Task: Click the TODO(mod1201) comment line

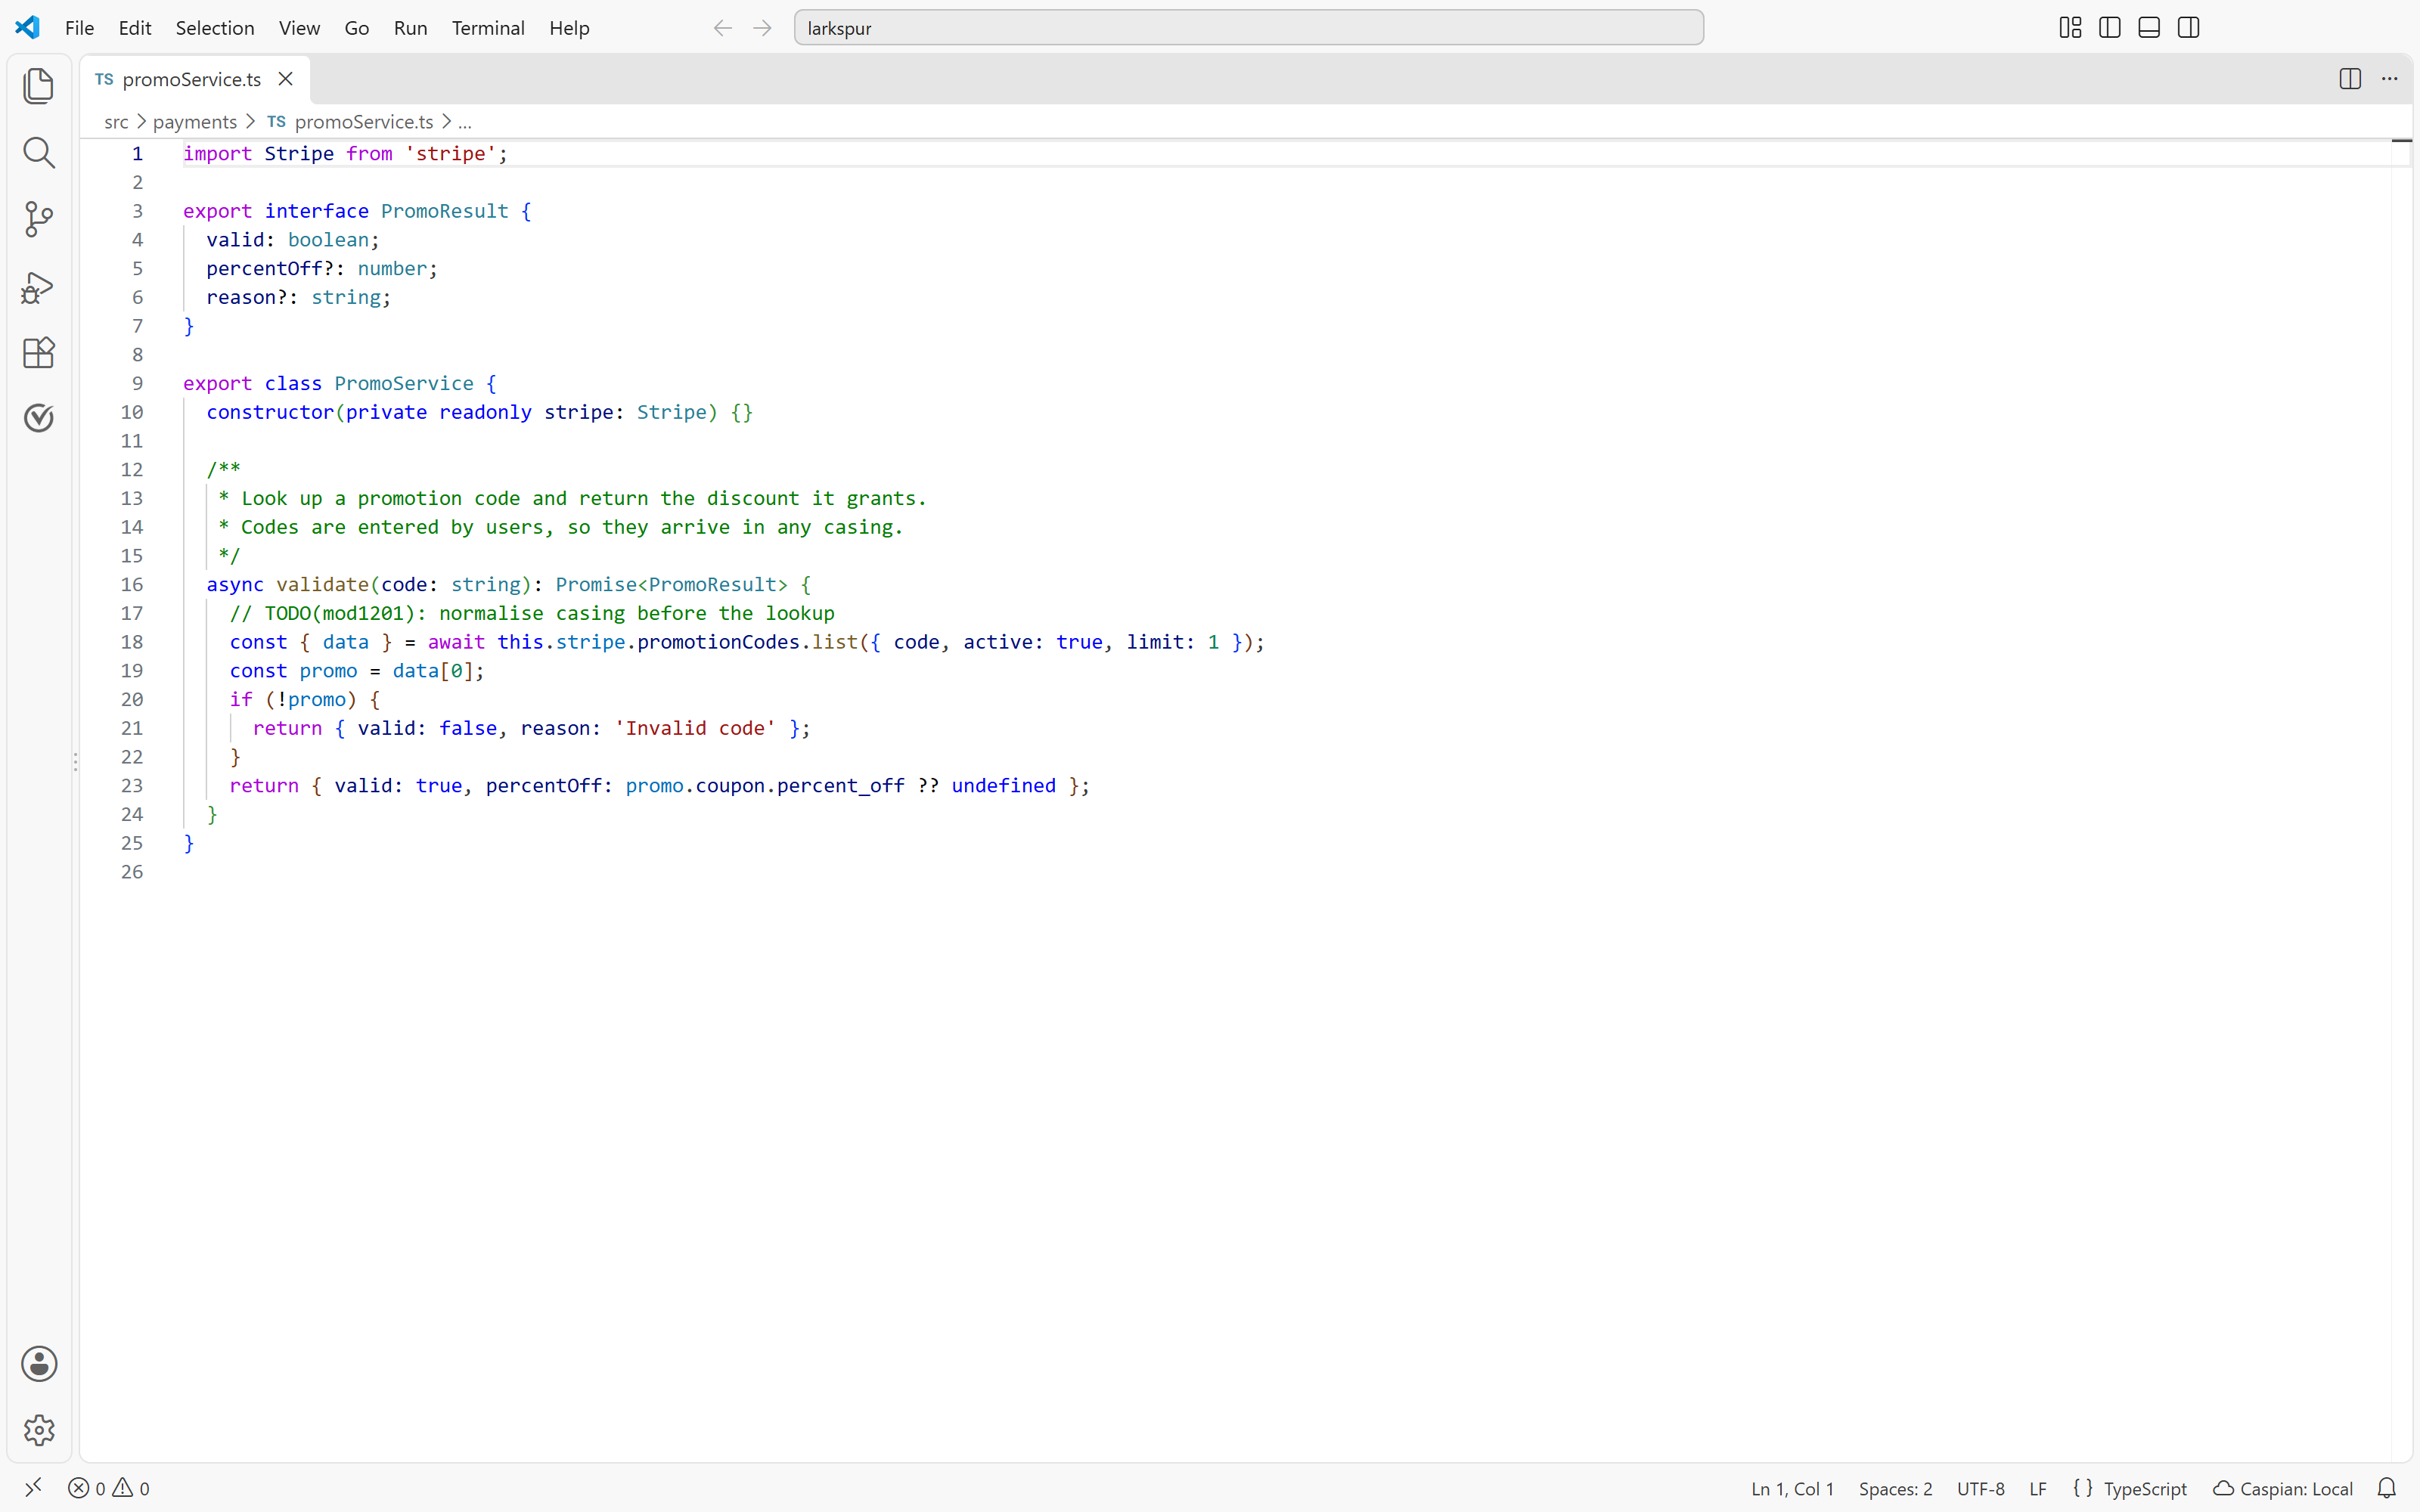Action: click(x=532, y=613)
